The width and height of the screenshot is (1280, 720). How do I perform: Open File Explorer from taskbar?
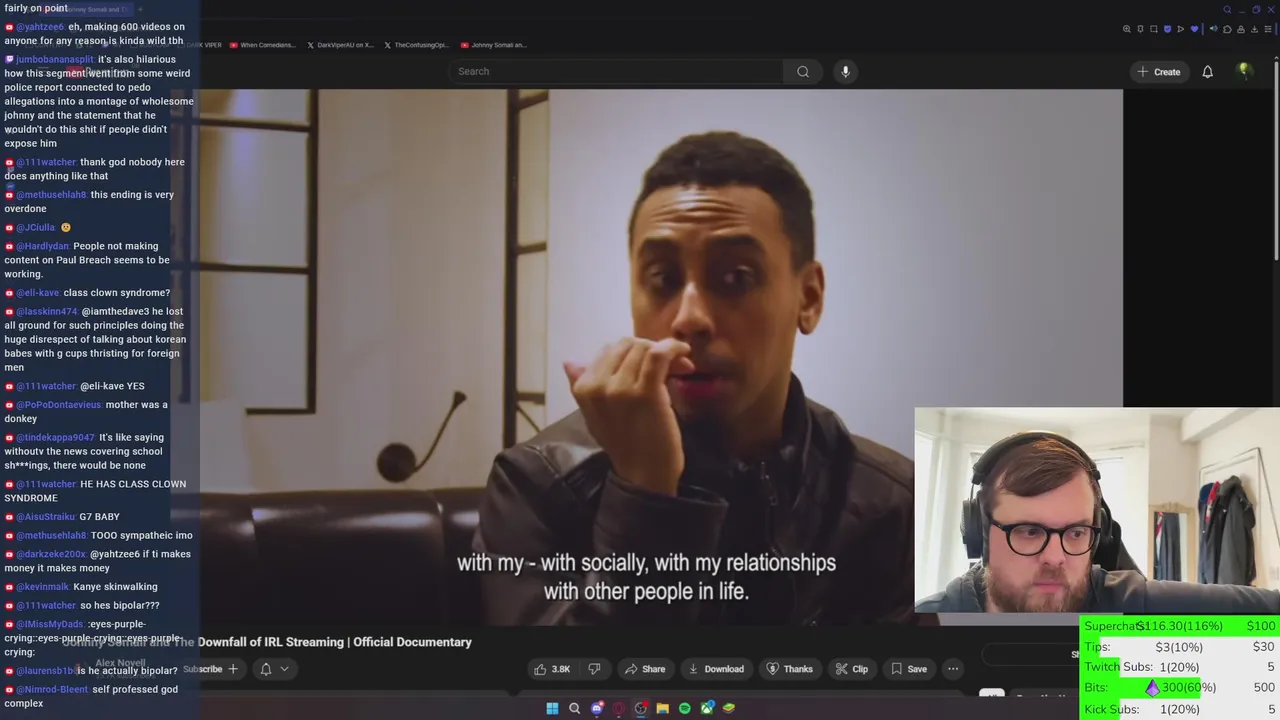[x=663, y=708]
